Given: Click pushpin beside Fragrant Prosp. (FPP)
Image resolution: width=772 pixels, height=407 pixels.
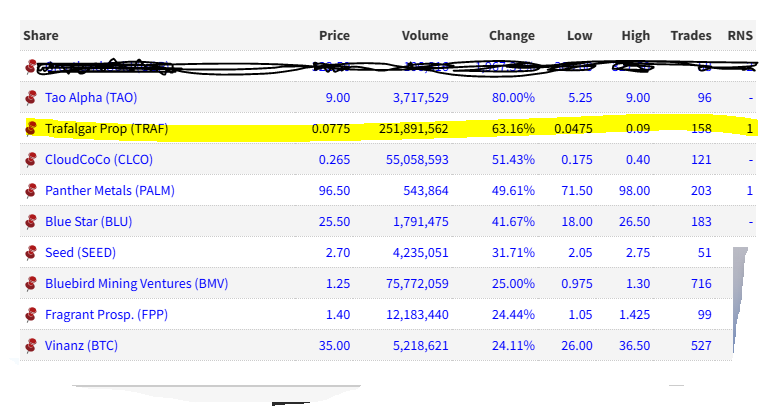Looking at the screenshot, I should (31, 314).
